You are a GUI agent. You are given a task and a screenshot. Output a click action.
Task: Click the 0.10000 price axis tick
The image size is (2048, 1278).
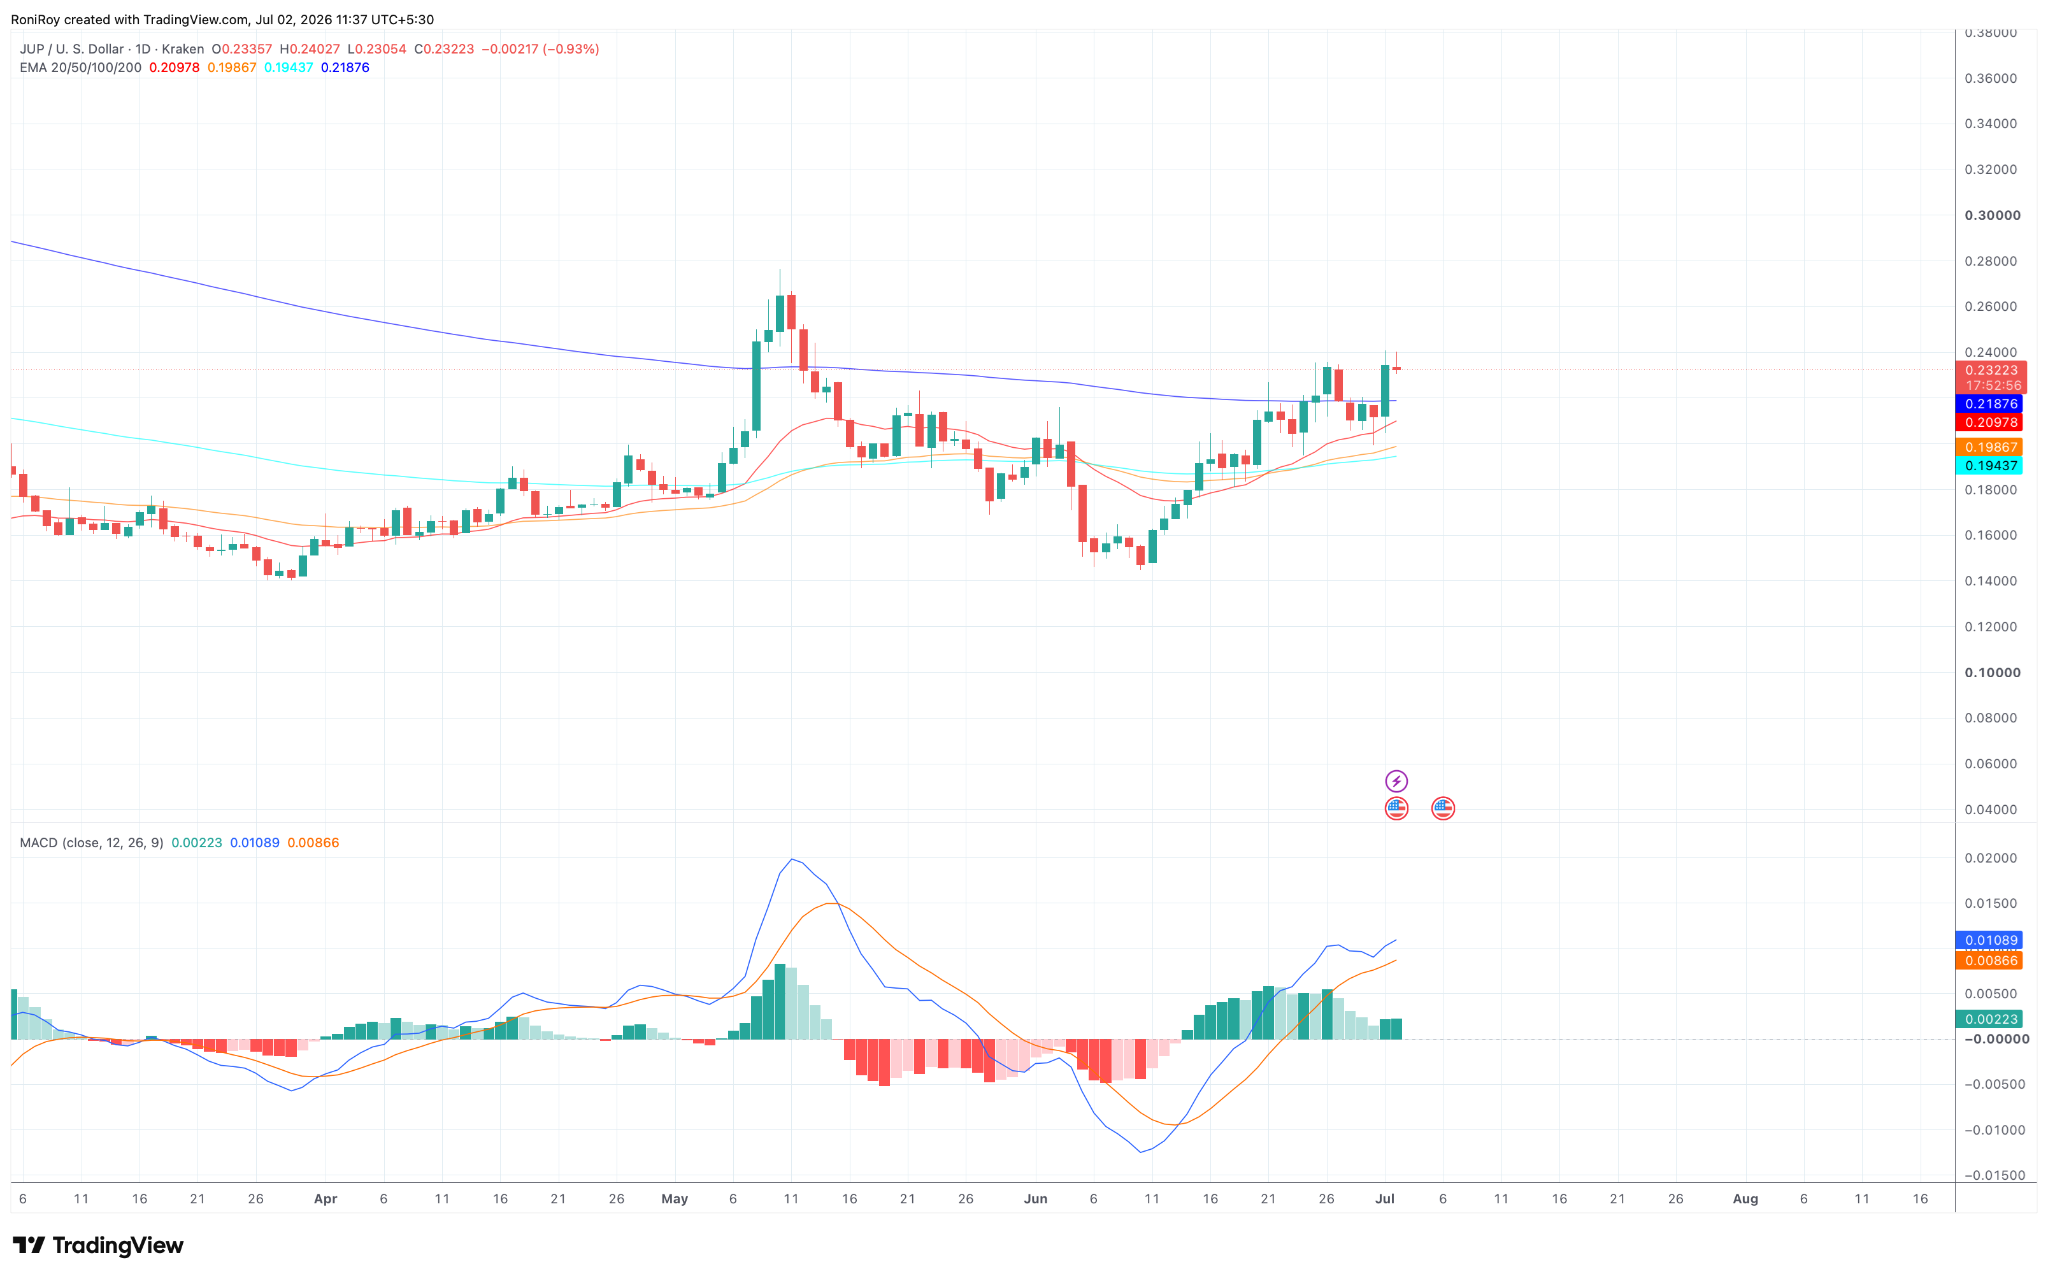1992,673
